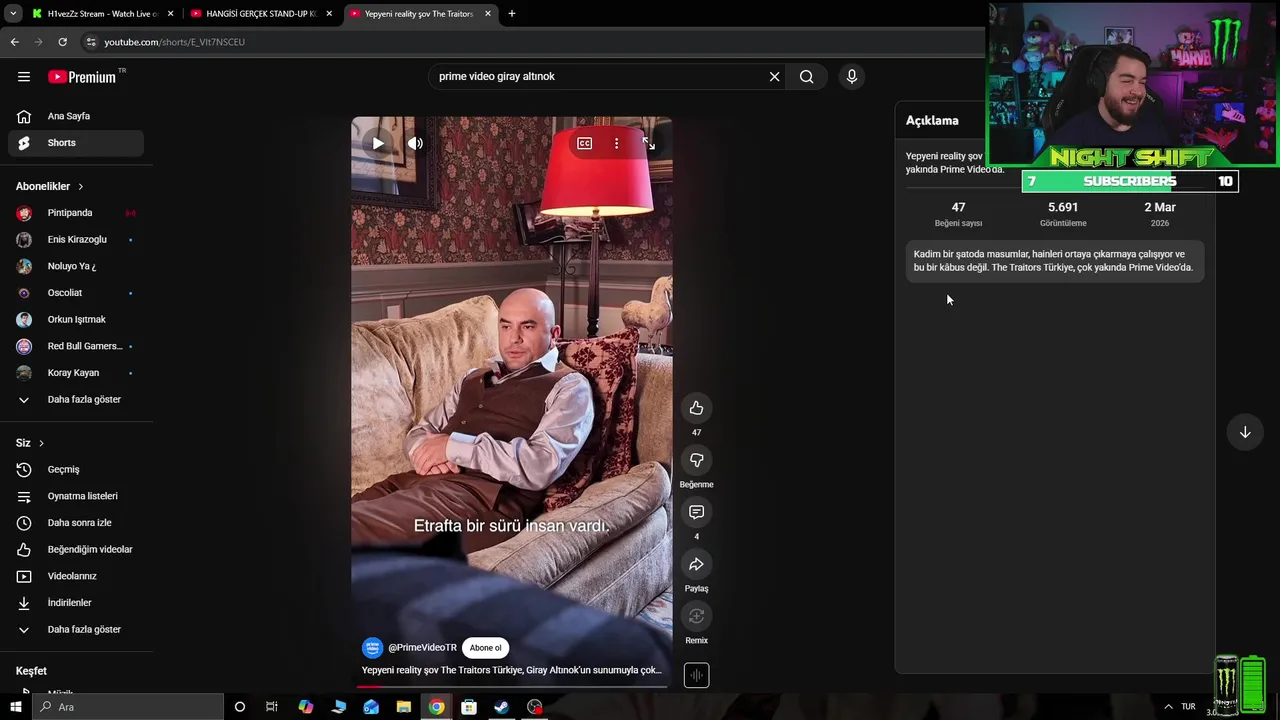Open Ana Sayfa in sidebar
The image size is (1280, 720).
coord(76,116)
